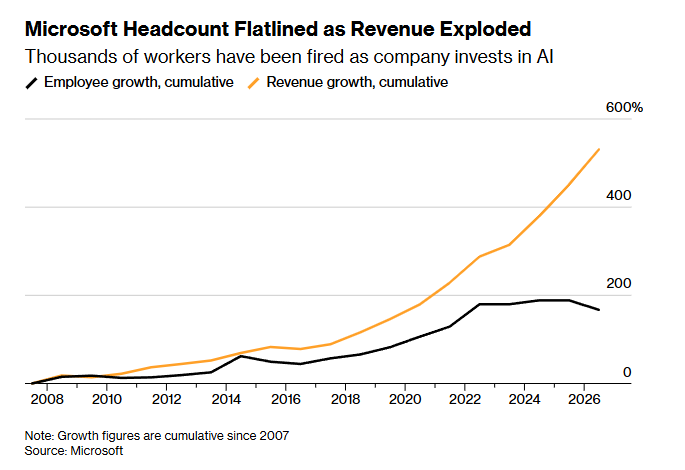Click the 600% y-axis label
Screen dimensions: 685x470
(624, 107)
